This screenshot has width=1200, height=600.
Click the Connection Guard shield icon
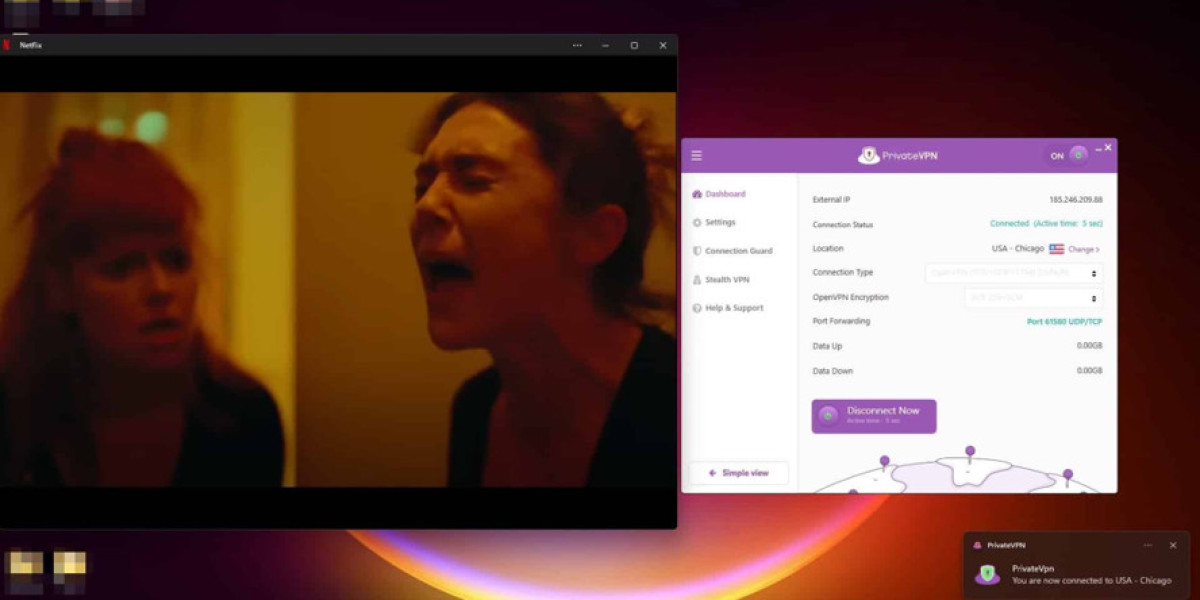click(697, 251)
